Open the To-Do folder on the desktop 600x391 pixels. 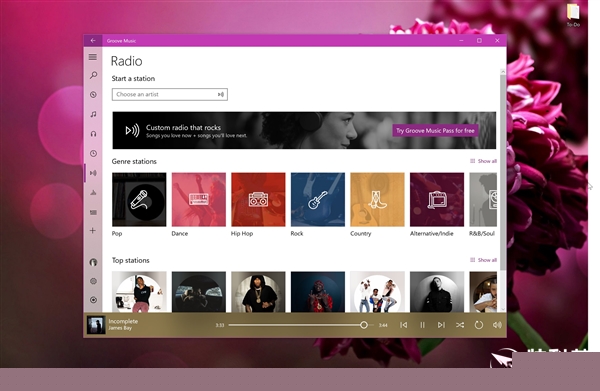(573, 15)
